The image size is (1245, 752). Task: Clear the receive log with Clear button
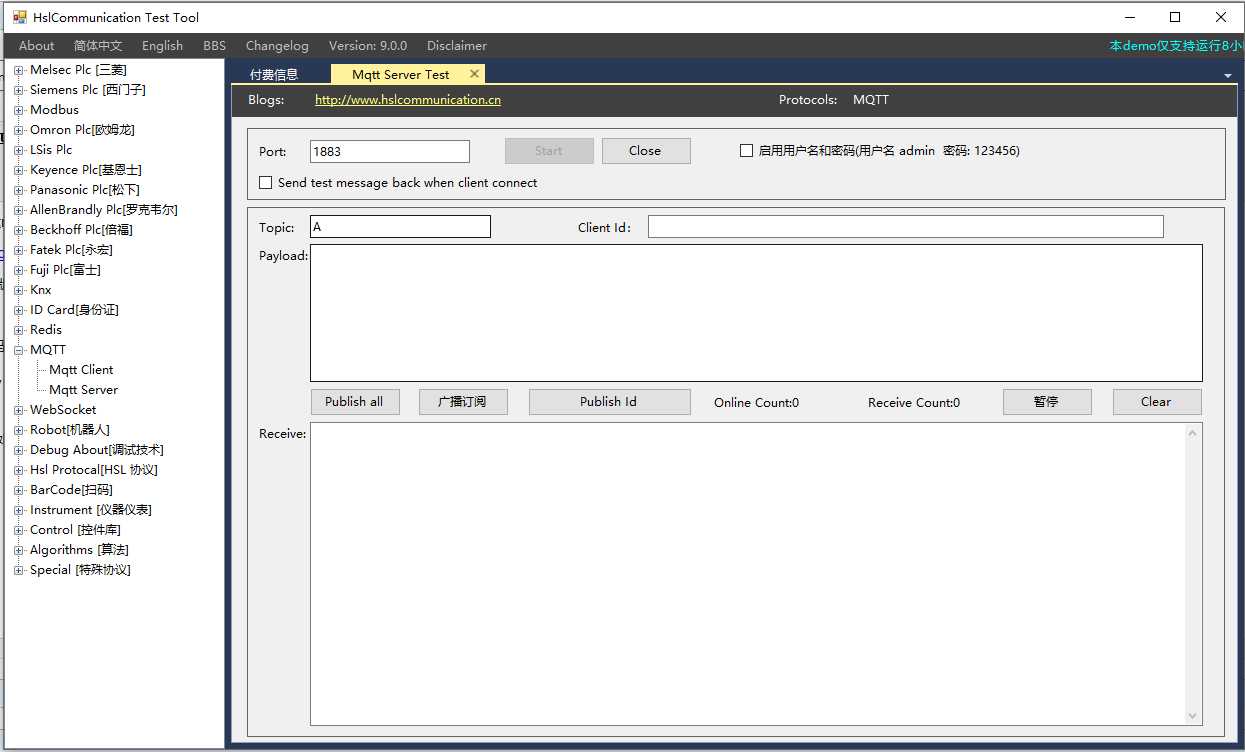click(1157, 402)
